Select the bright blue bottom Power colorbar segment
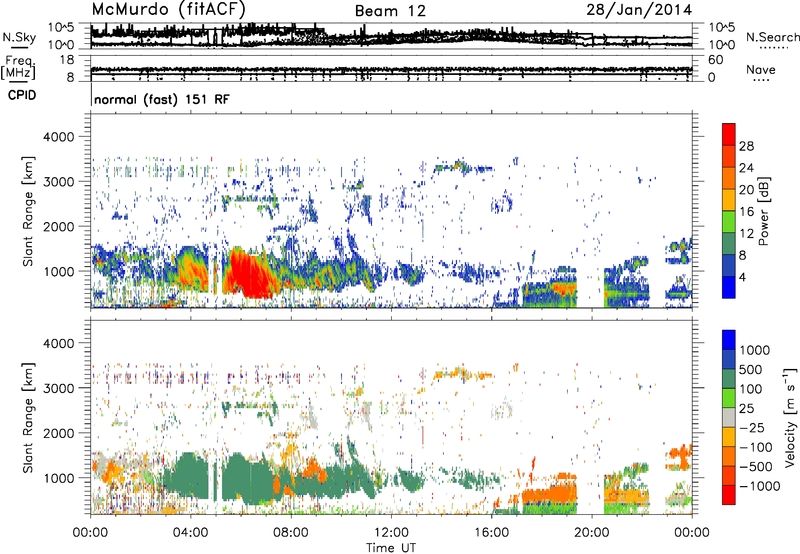The image size is (800, 554). pyautogui.click(x=729, y=287)
